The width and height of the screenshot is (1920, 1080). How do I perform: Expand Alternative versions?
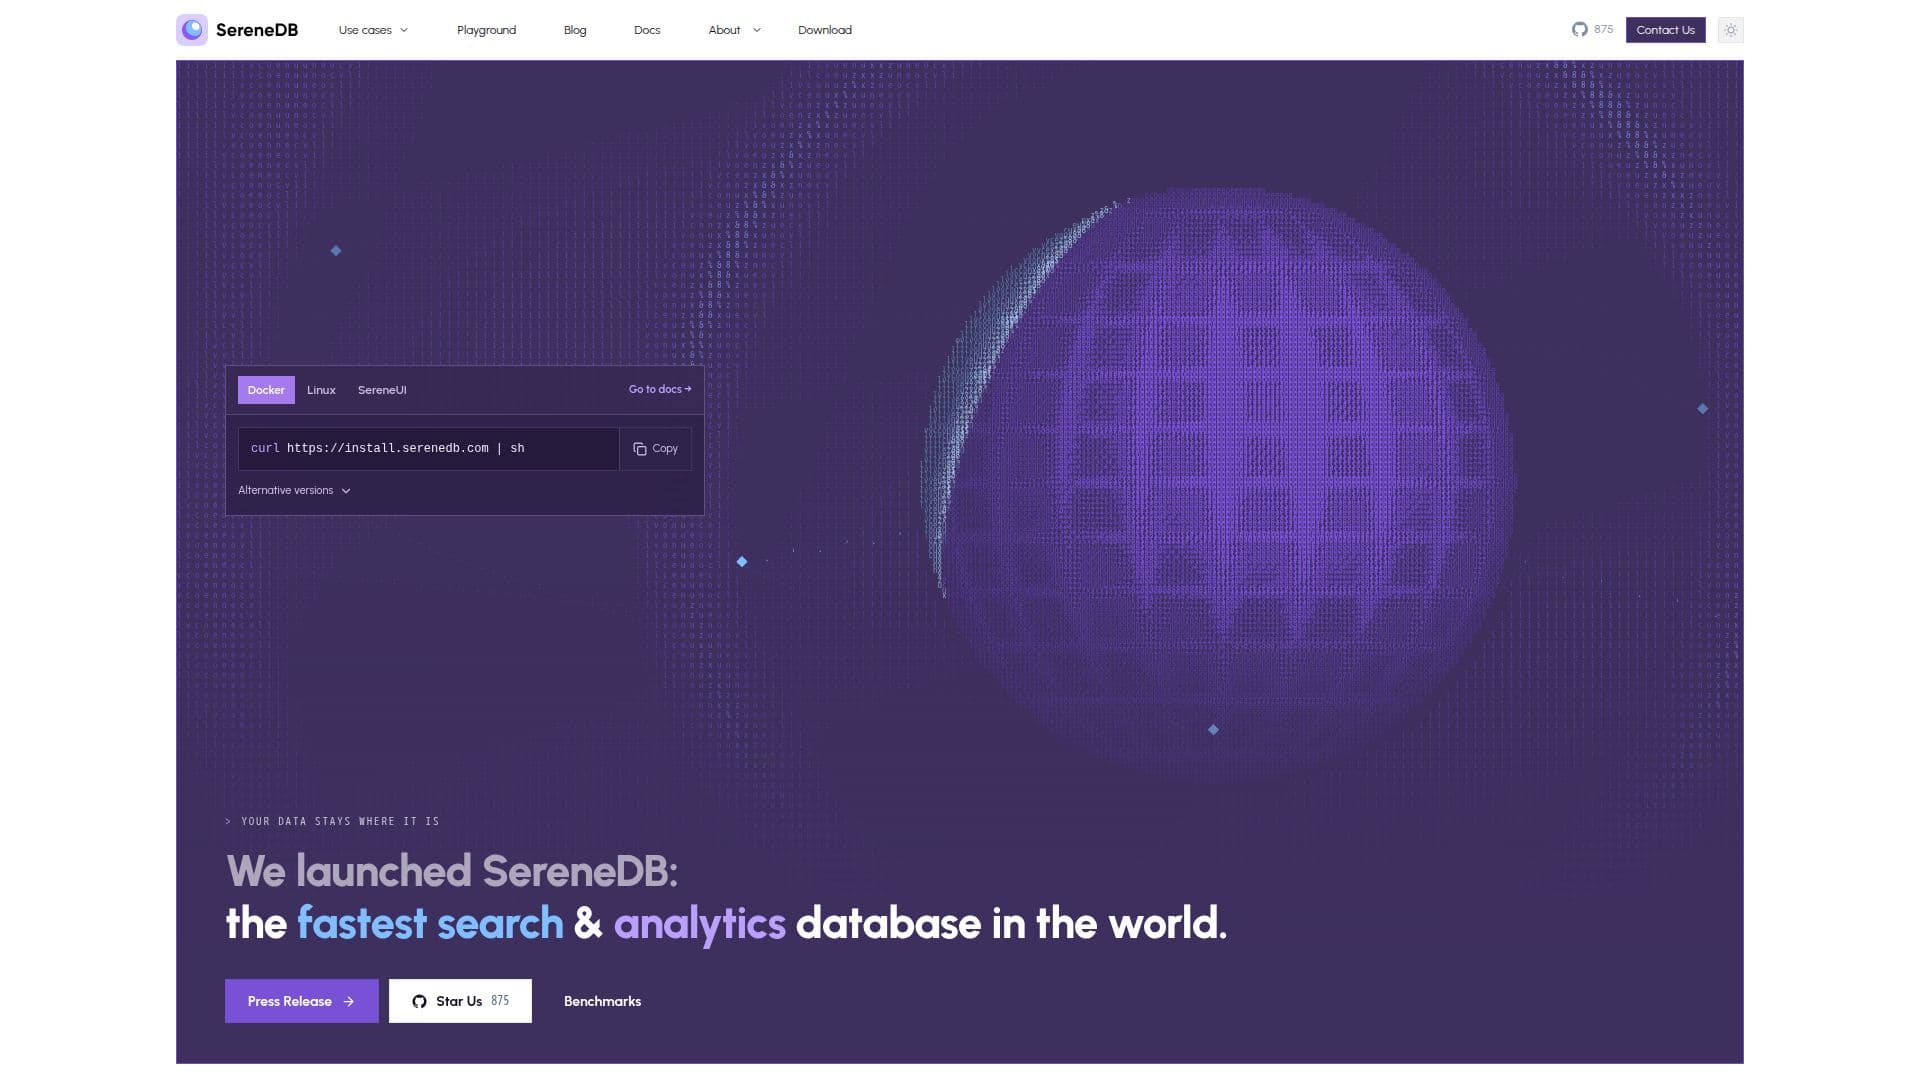point(294,491)
